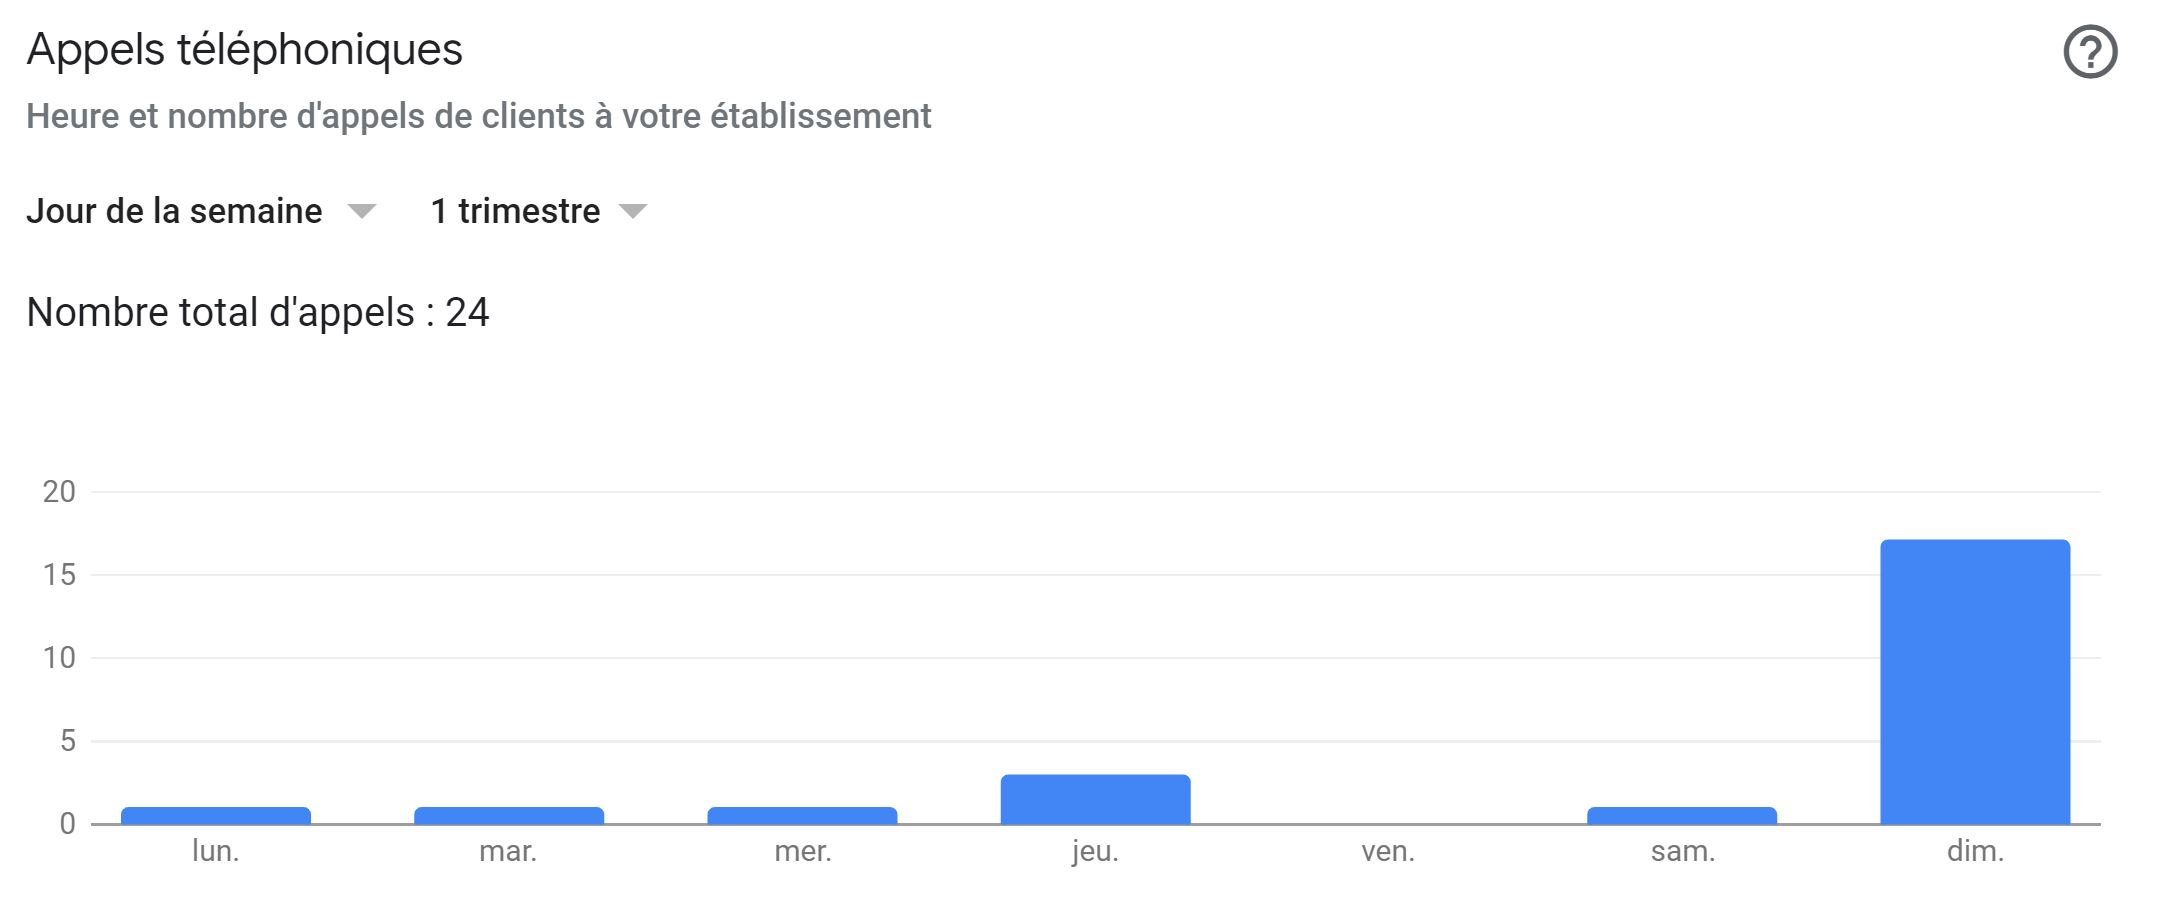Click the ven. axis label
2167x908 pixels.
(1388, 852)
